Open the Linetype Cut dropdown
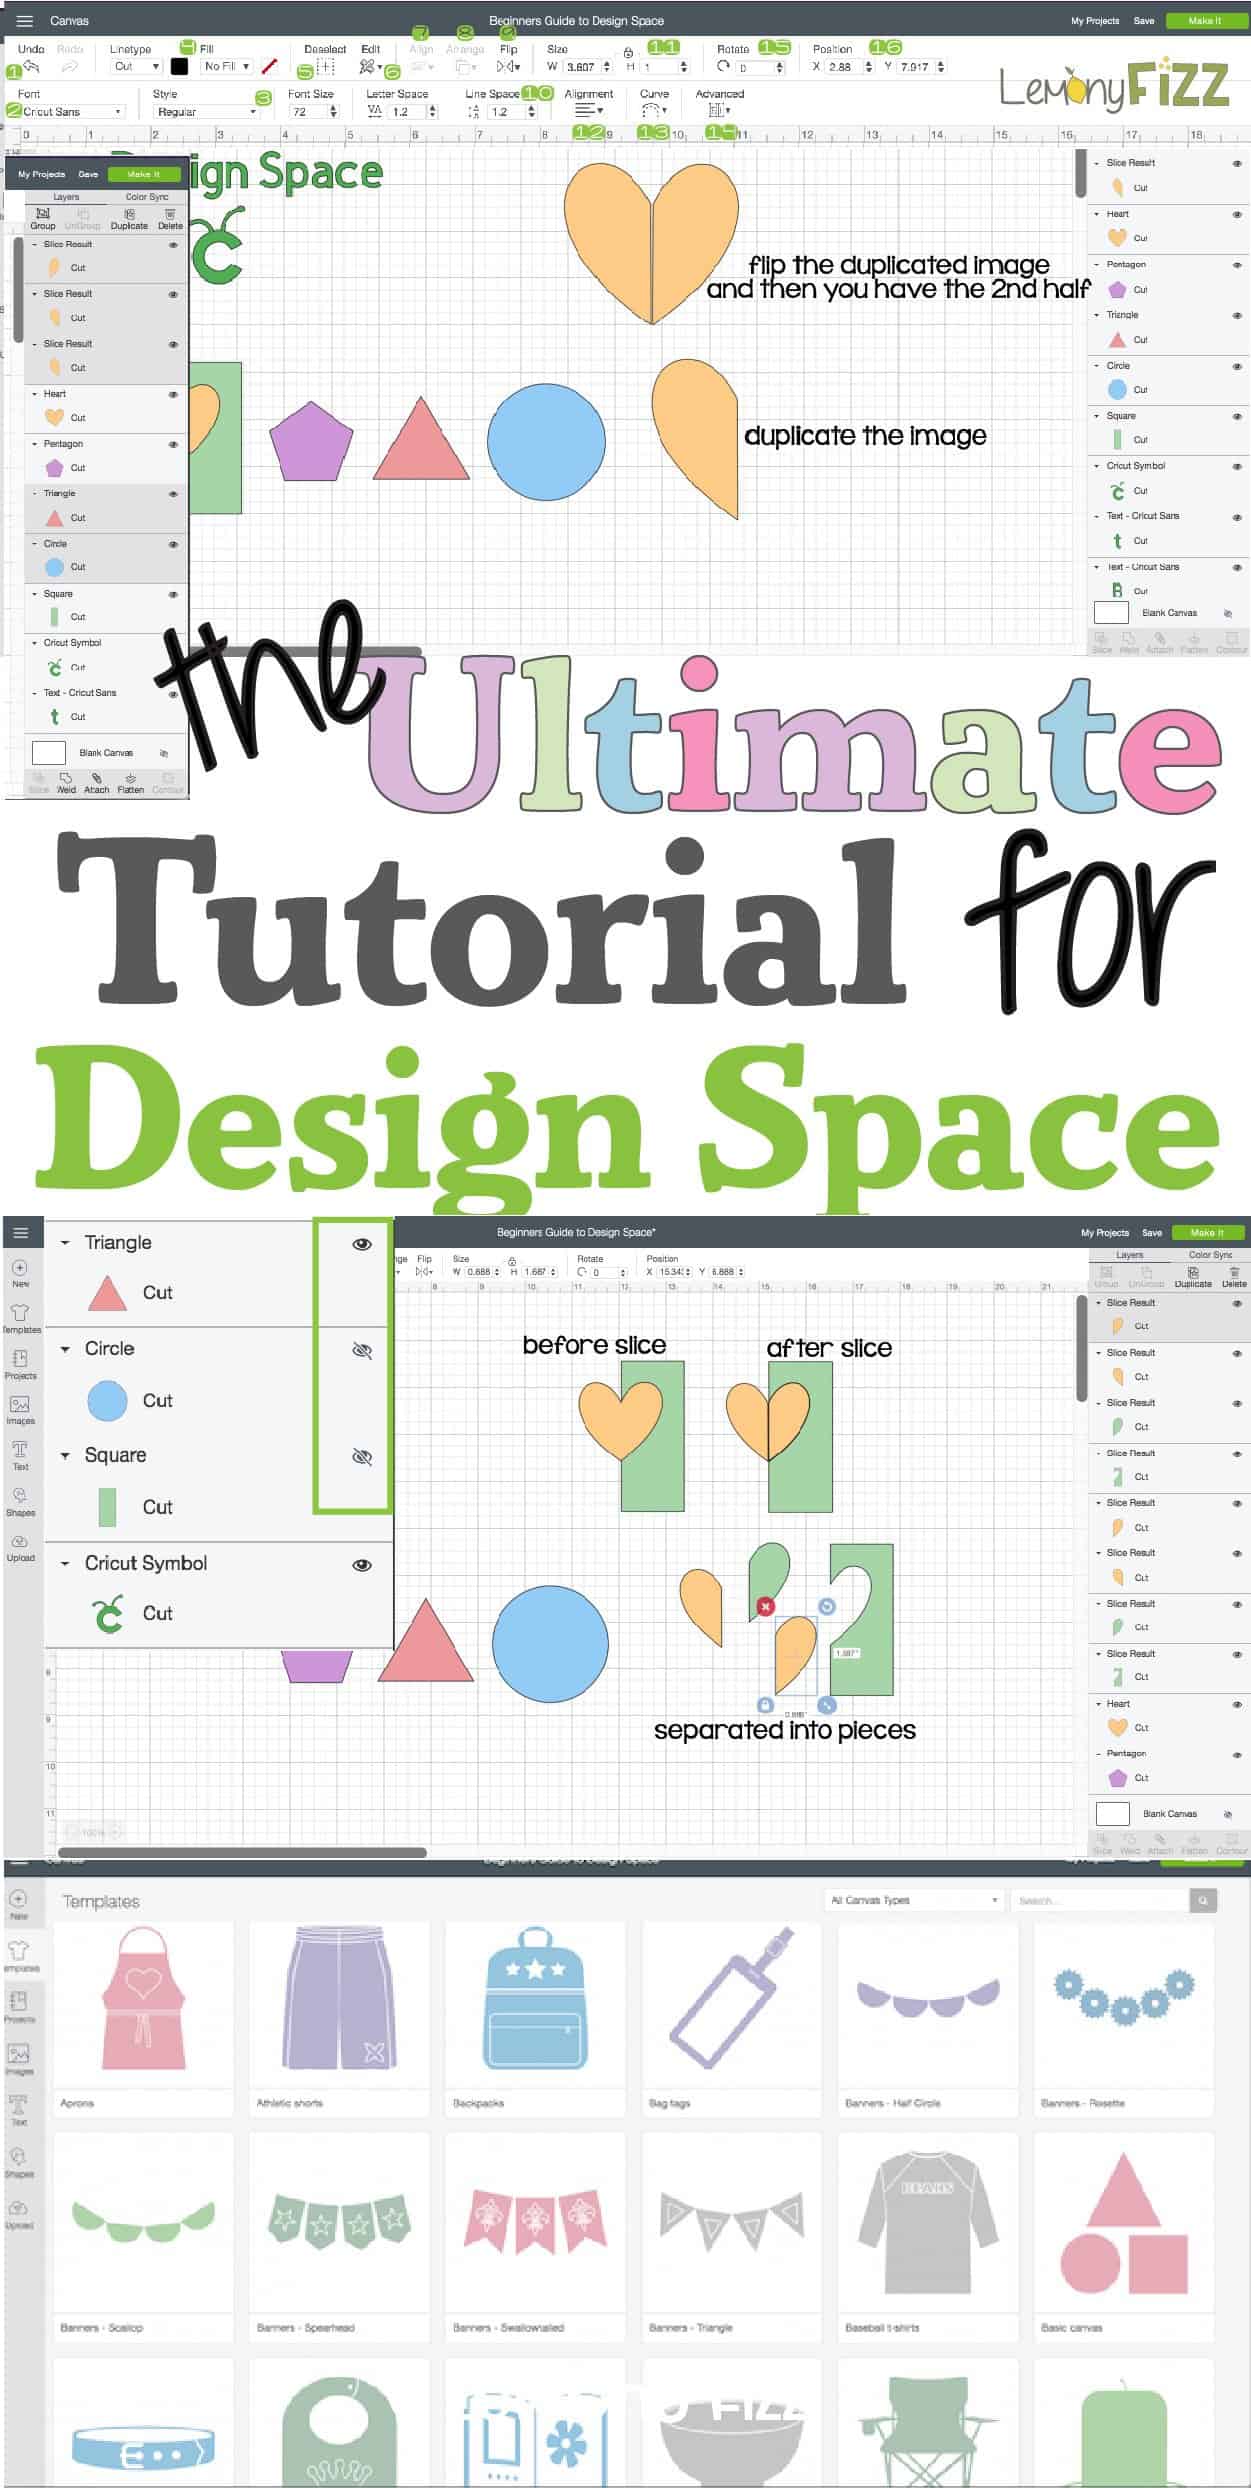 tap(136, 67)
